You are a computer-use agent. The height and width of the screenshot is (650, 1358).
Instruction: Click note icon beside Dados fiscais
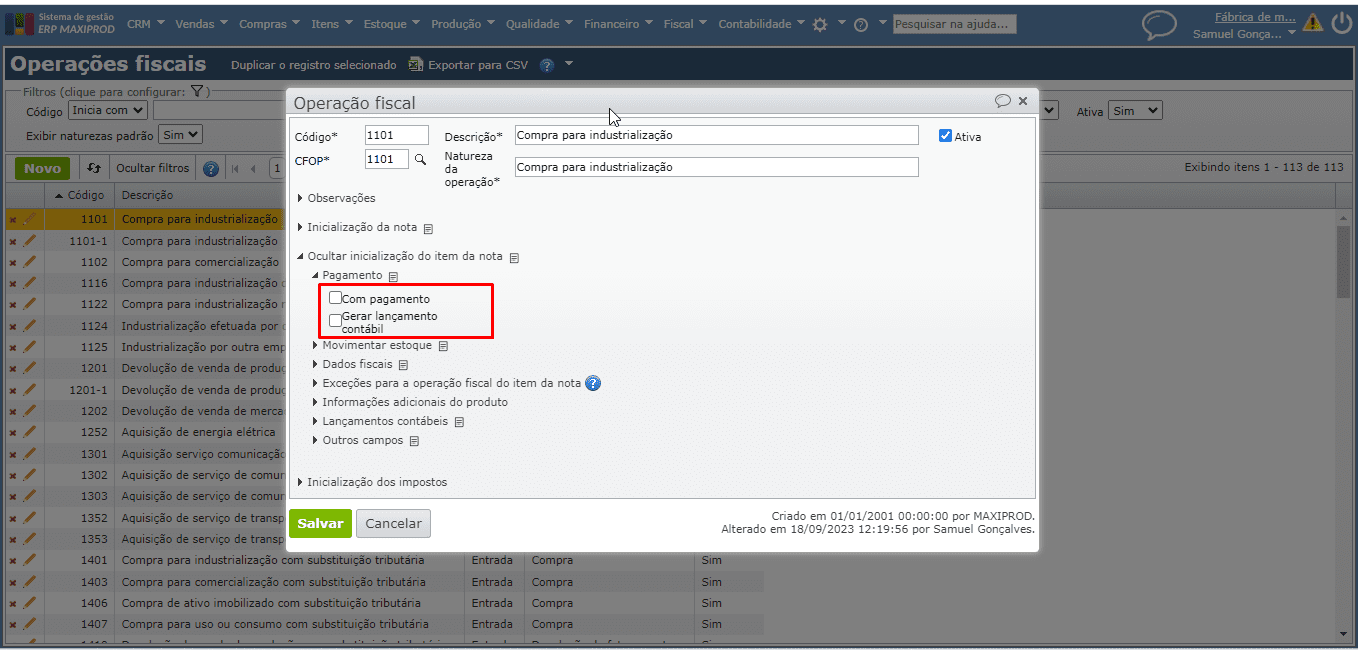tap(403, 365)
